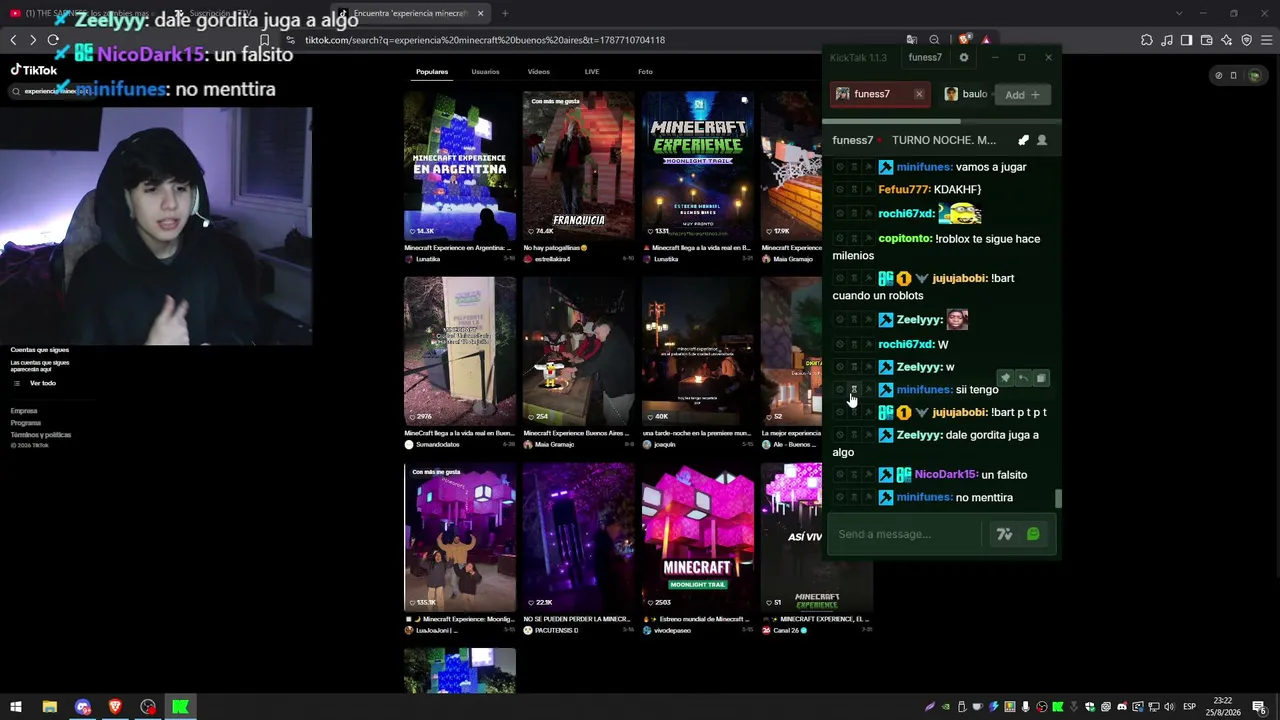Pin the hovered 'sii tengo' message
The height and width of the screenshot is (720, 1280).
pos(1006,378)
